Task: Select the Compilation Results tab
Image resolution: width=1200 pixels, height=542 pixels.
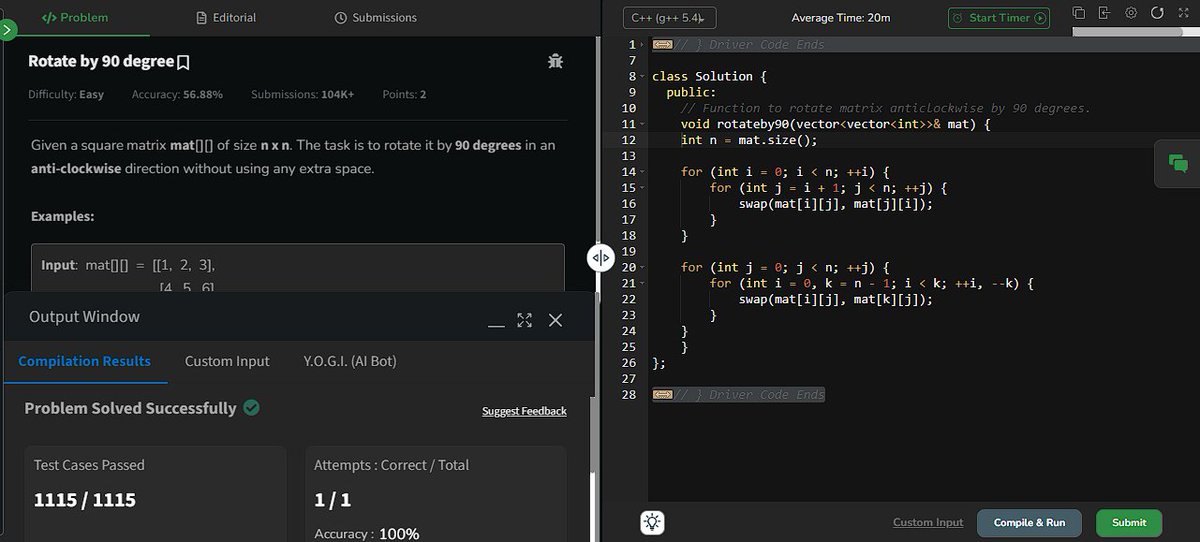Action: 85,361
